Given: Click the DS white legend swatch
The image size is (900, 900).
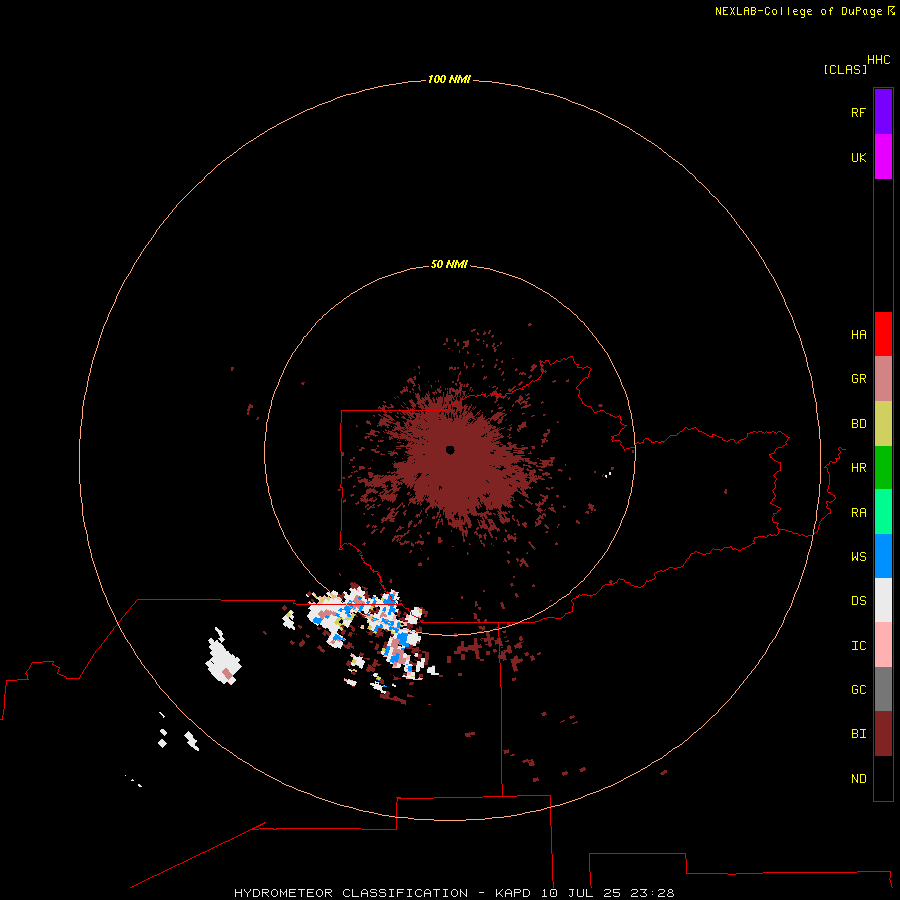Looking at the screenshot, I should tap(883, 600).
